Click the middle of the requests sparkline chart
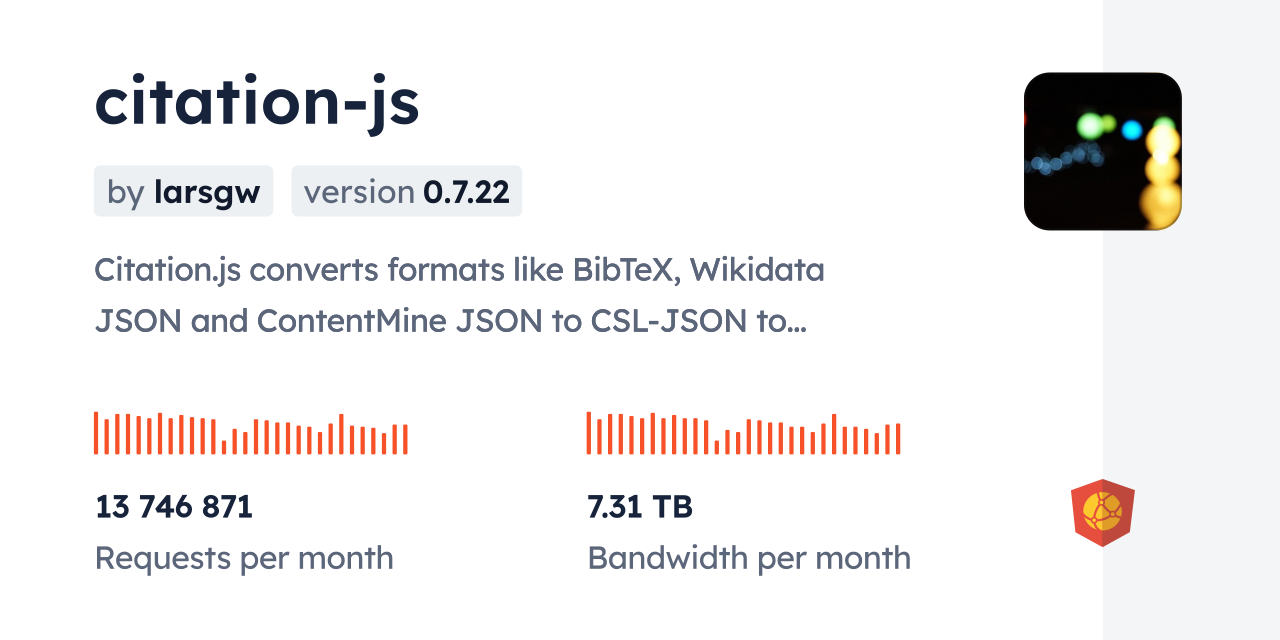Viewport: 1280px width, 640px height. tap(250, 435)
